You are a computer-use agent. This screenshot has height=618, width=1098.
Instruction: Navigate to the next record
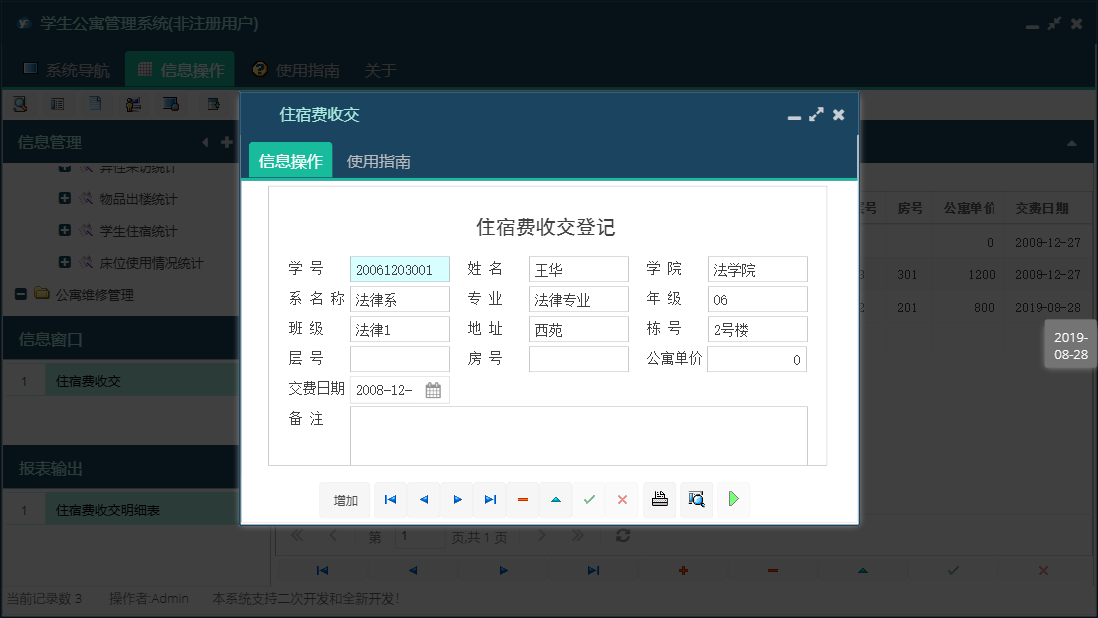pos(457,500)
